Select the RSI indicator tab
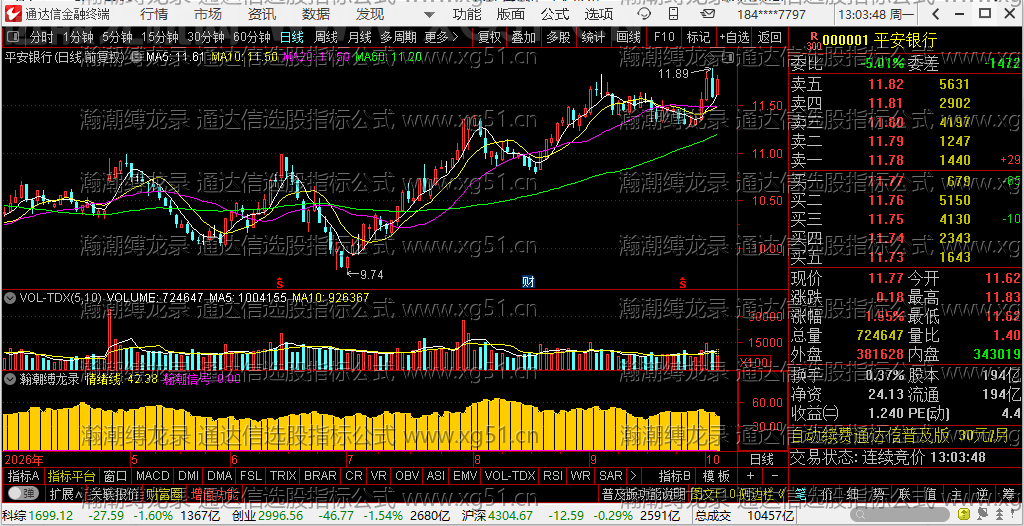1024x526 pixels. point(553,475)
